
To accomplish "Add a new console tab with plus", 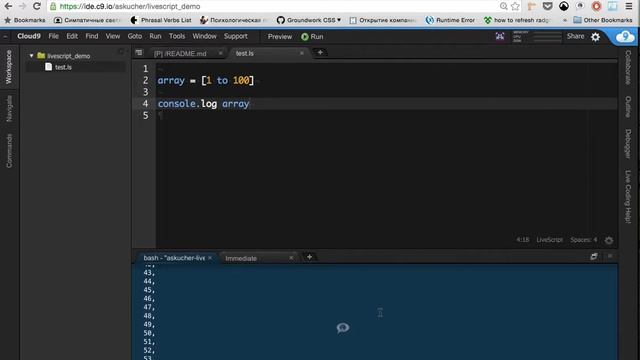I will click(309, 257).
